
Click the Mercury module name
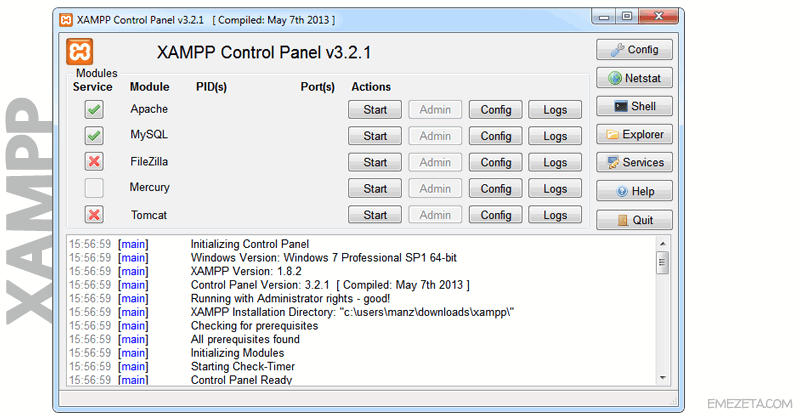(149, 187)
